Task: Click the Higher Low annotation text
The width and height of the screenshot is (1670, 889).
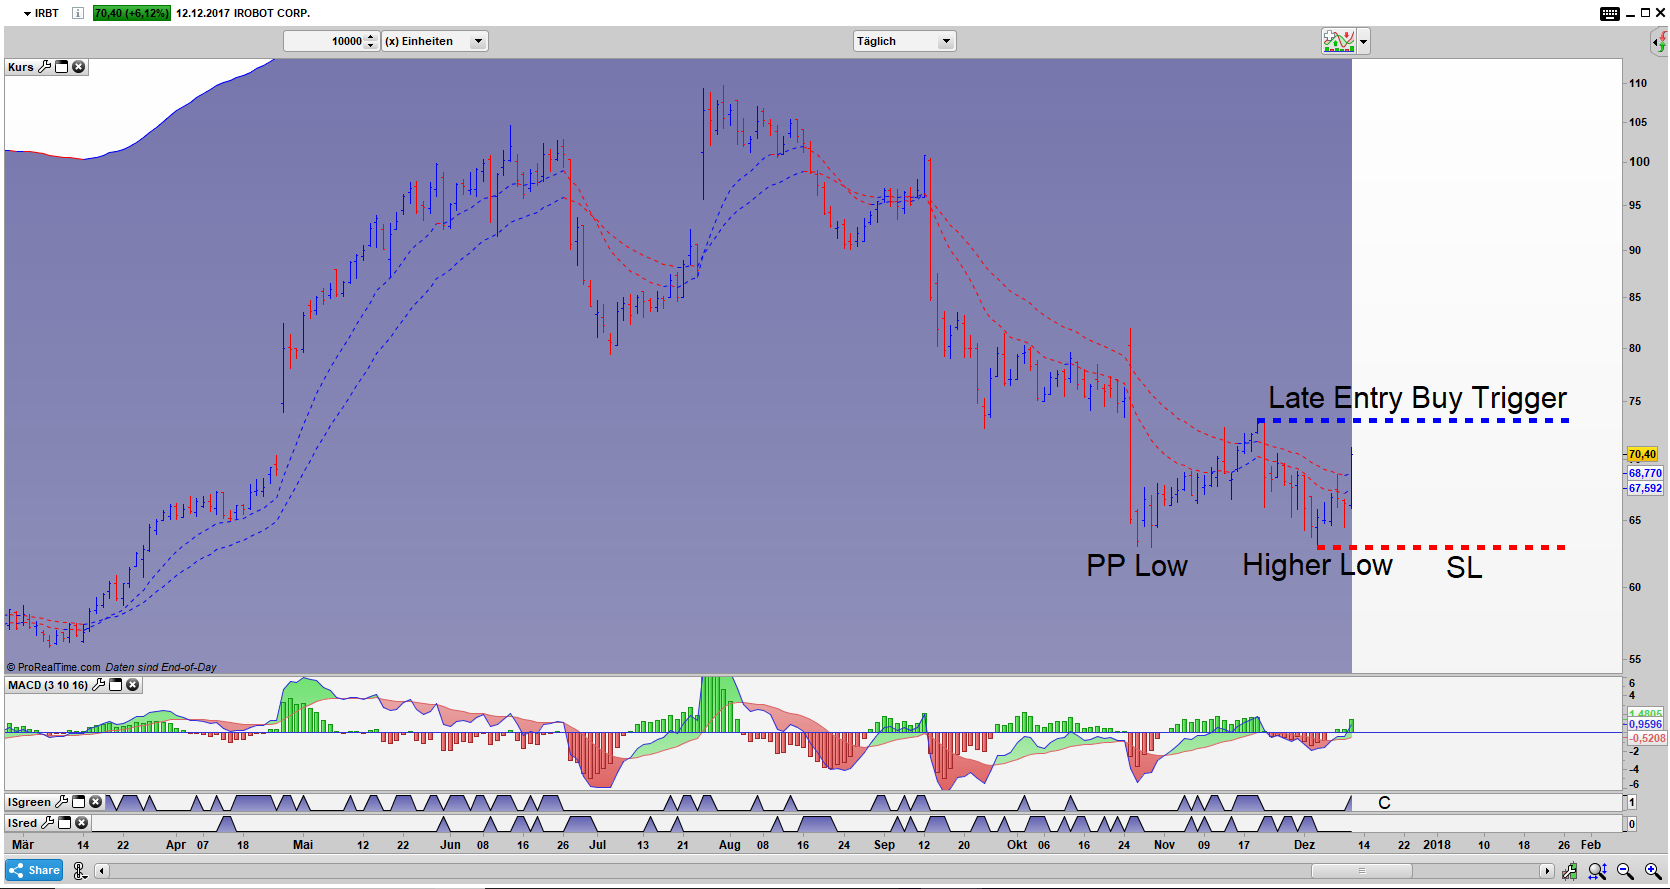Action: 1317,565
